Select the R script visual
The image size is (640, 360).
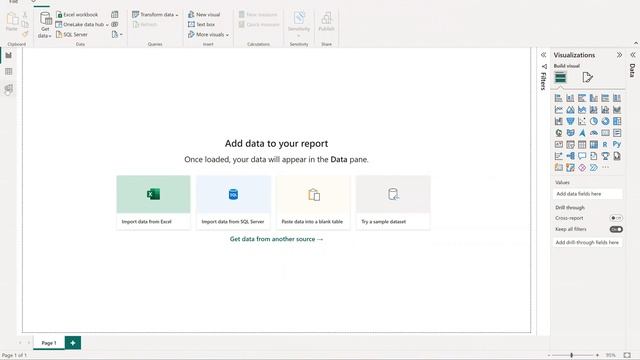605,144
